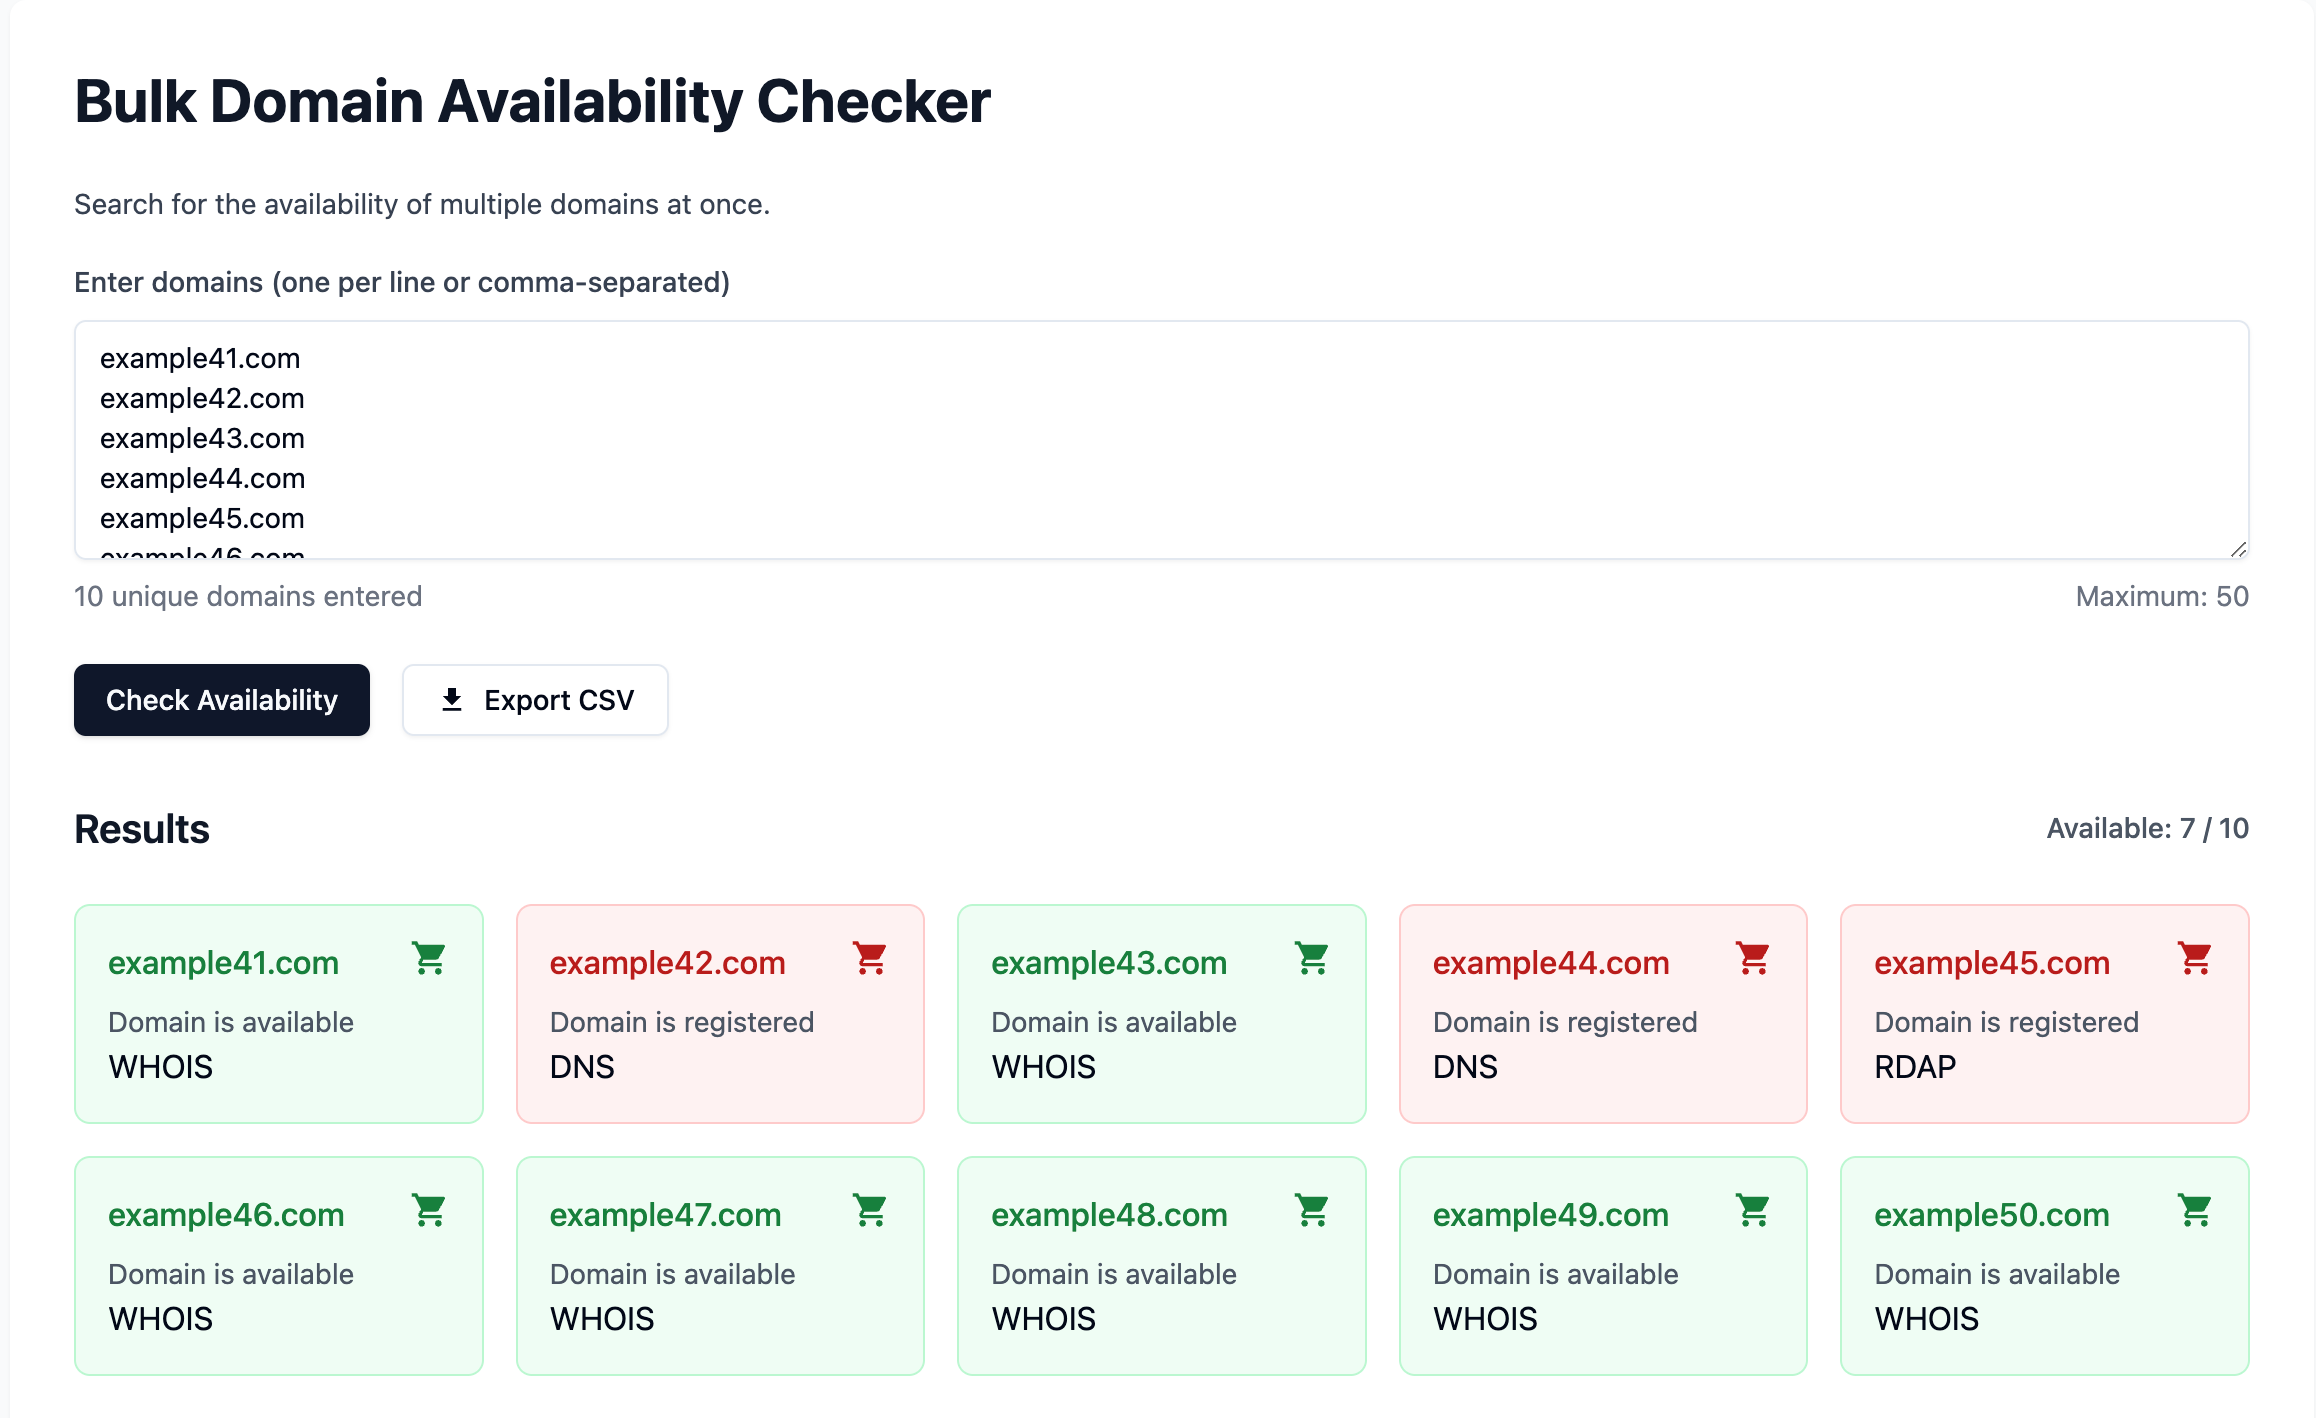The width and height of the screenshot is (2316, 1418).
Task: Click the cart icon for example45.com
Action: [x=2194, y=958]
